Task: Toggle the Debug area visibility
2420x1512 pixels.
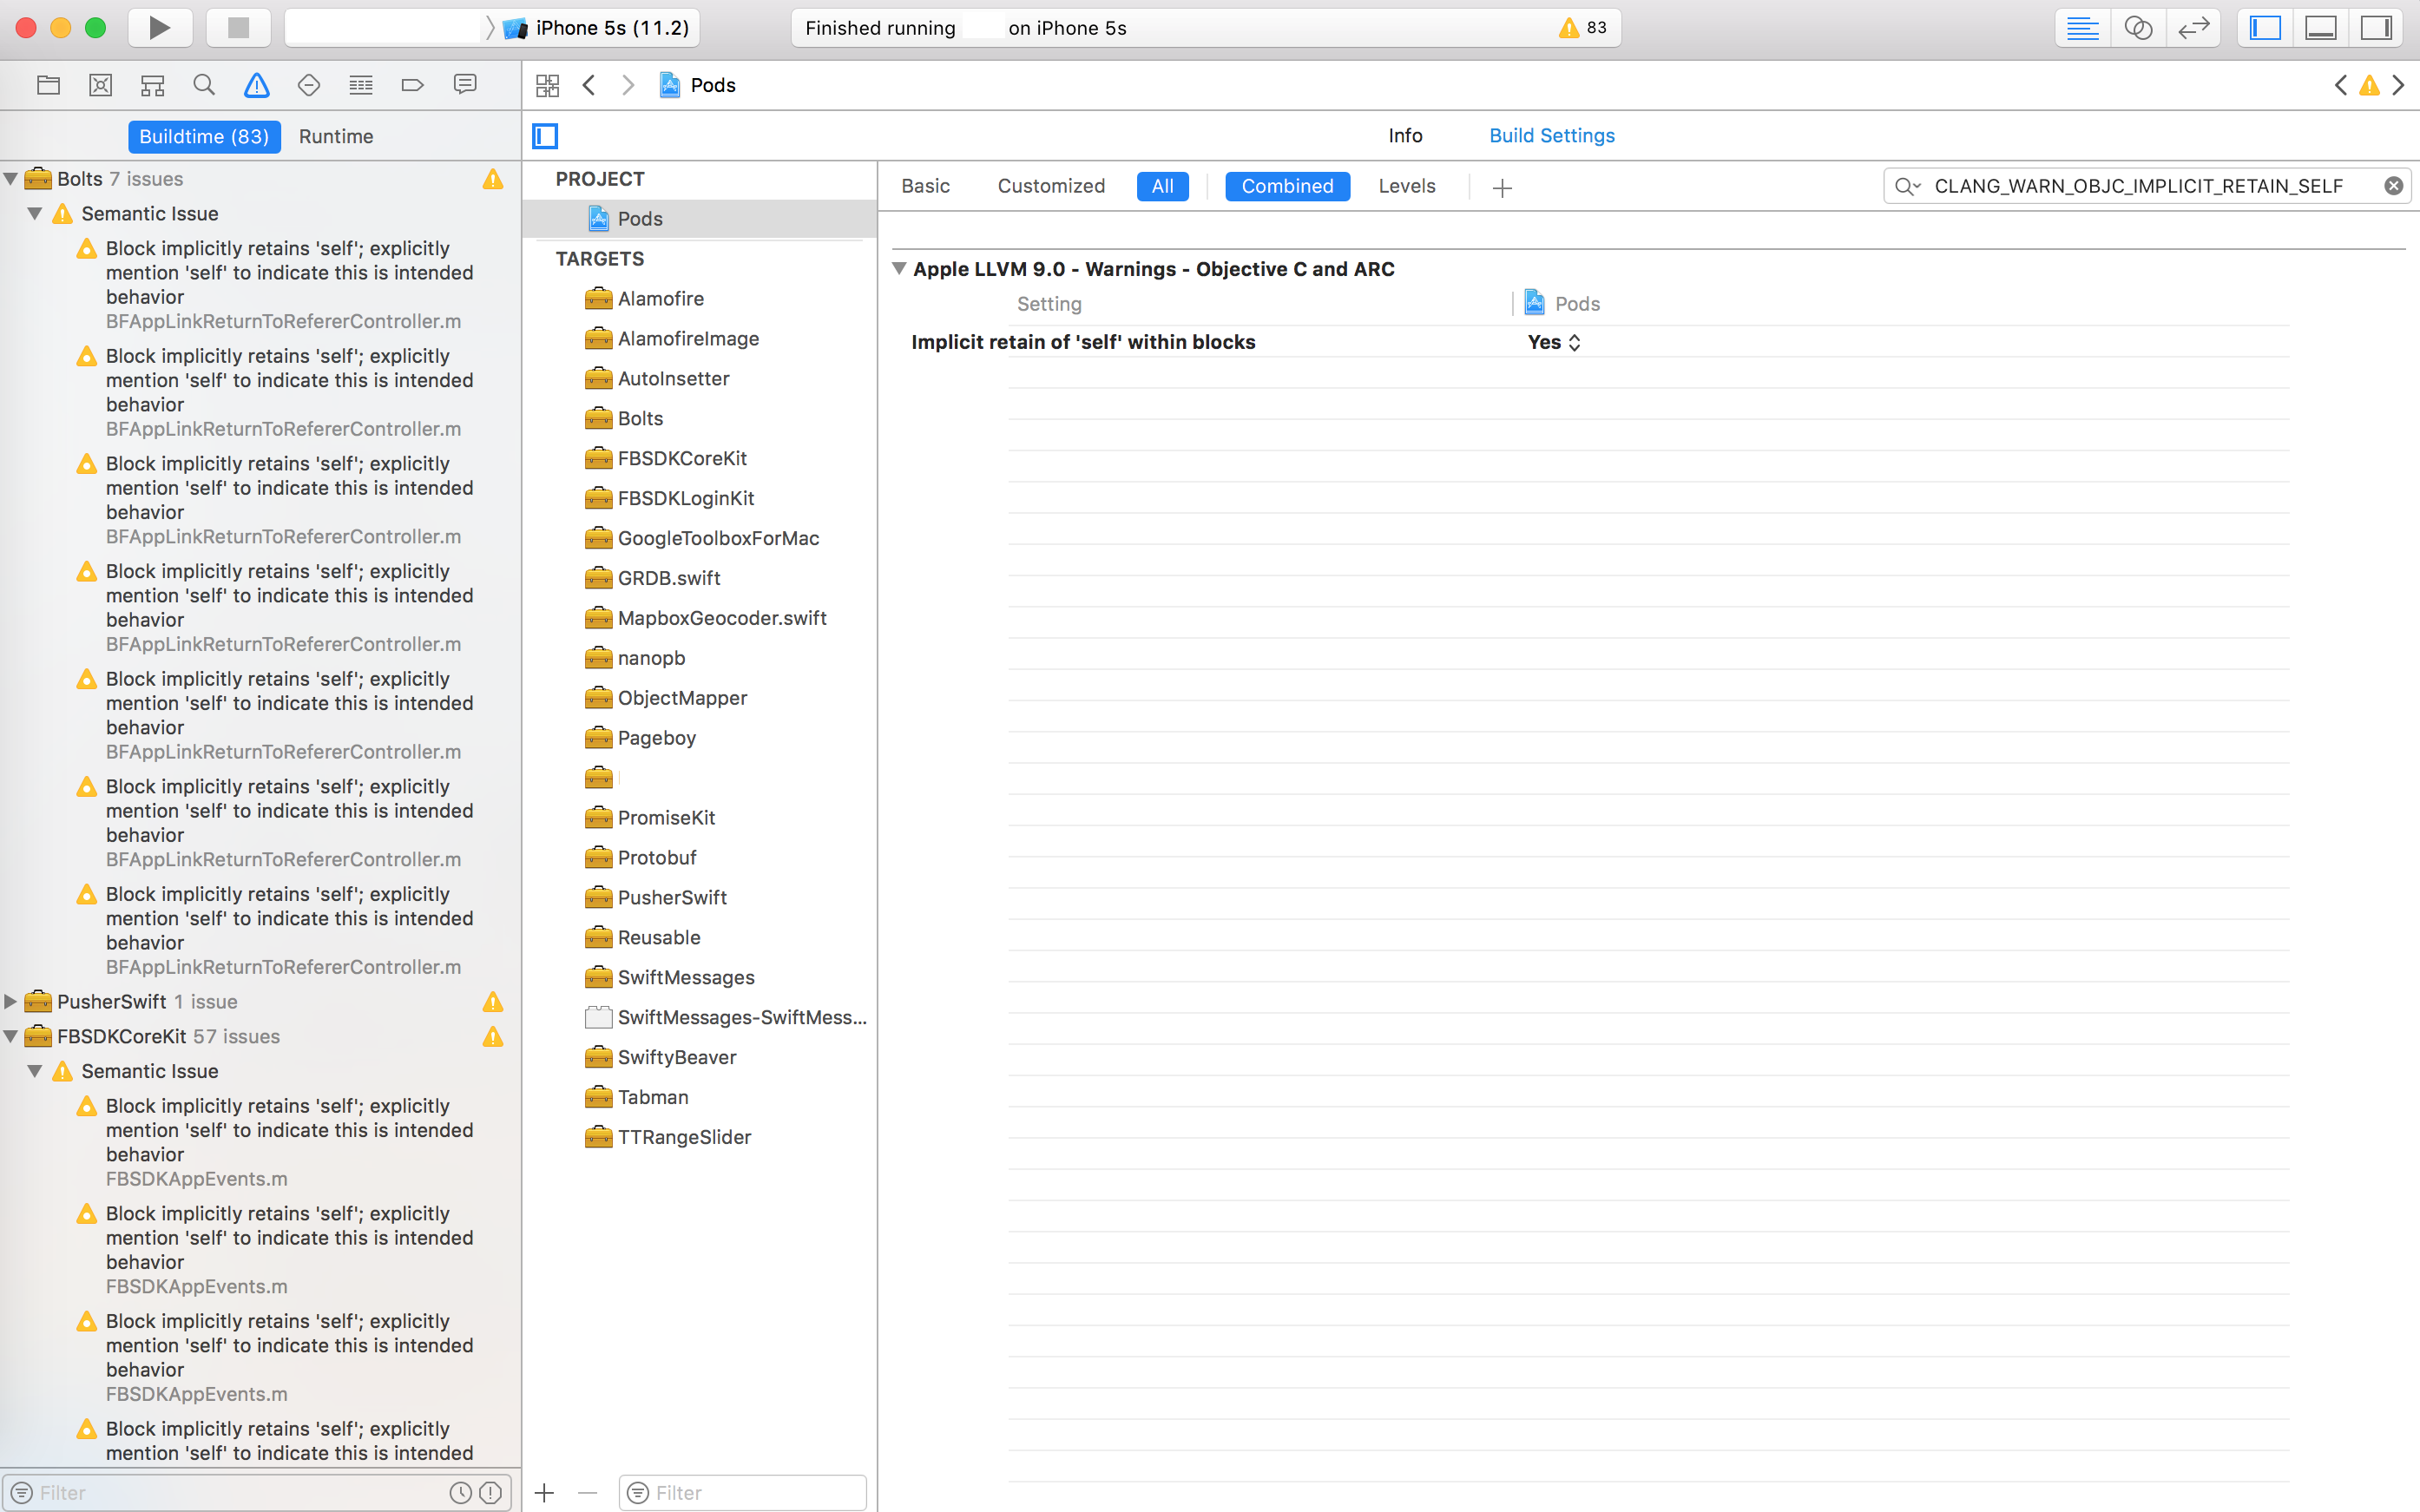Action: point(2321,28)
